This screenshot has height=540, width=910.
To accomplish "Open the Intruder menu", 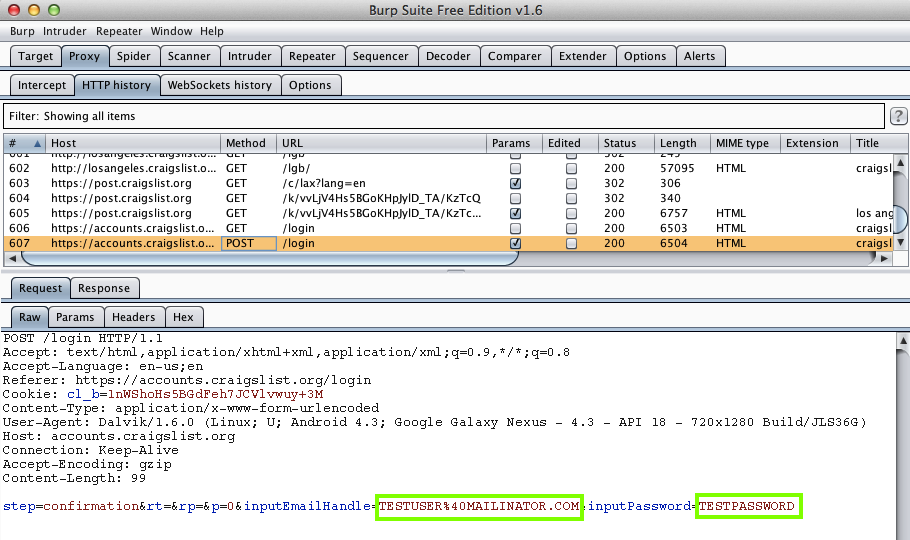I will pos(65,31).
